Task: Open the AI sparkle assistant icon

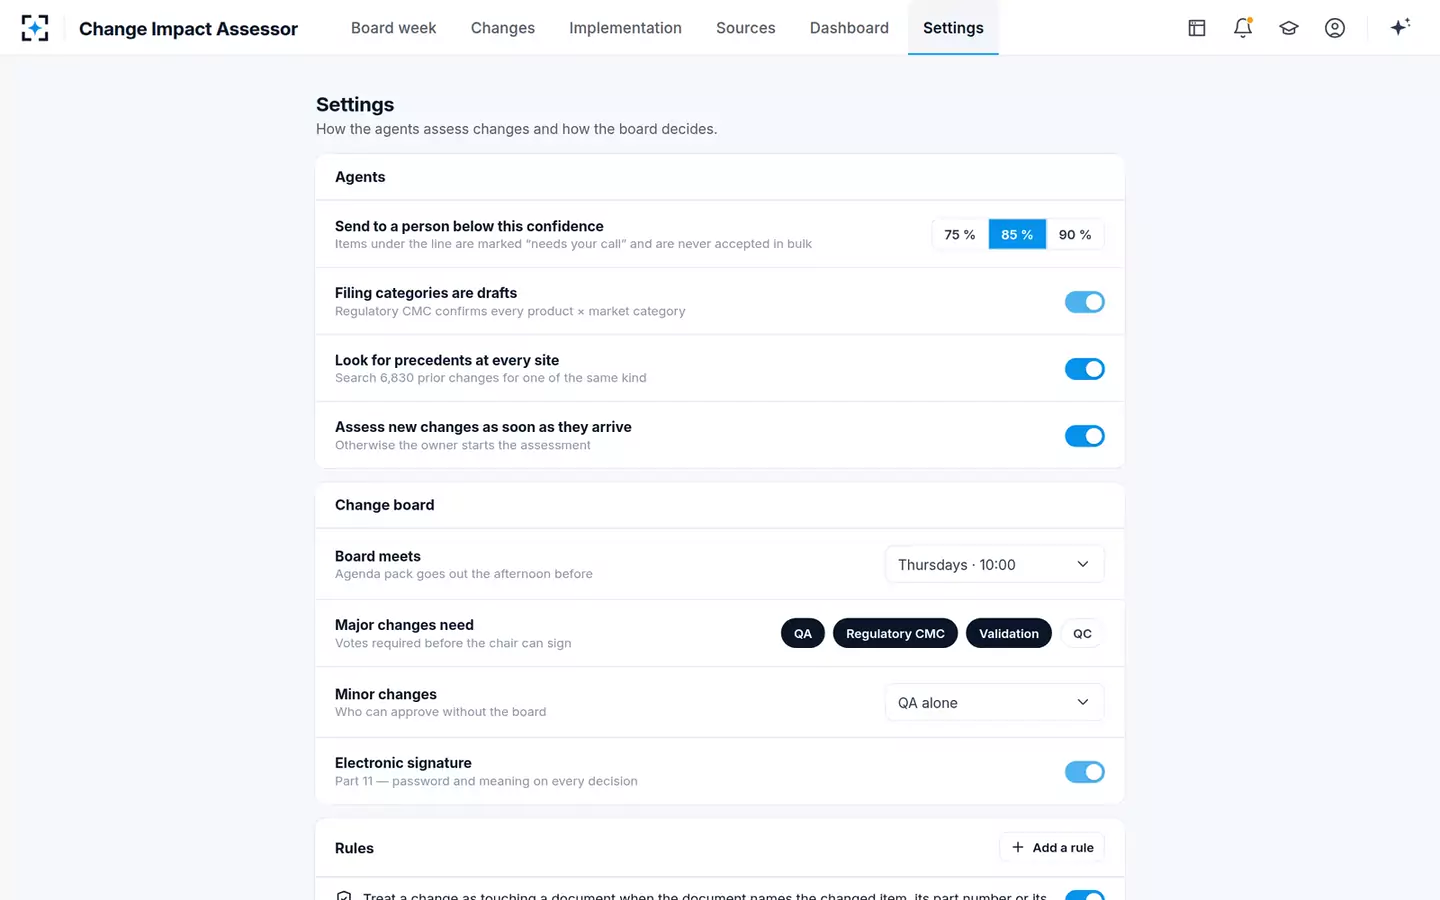Action: [x=1400, y=27]
